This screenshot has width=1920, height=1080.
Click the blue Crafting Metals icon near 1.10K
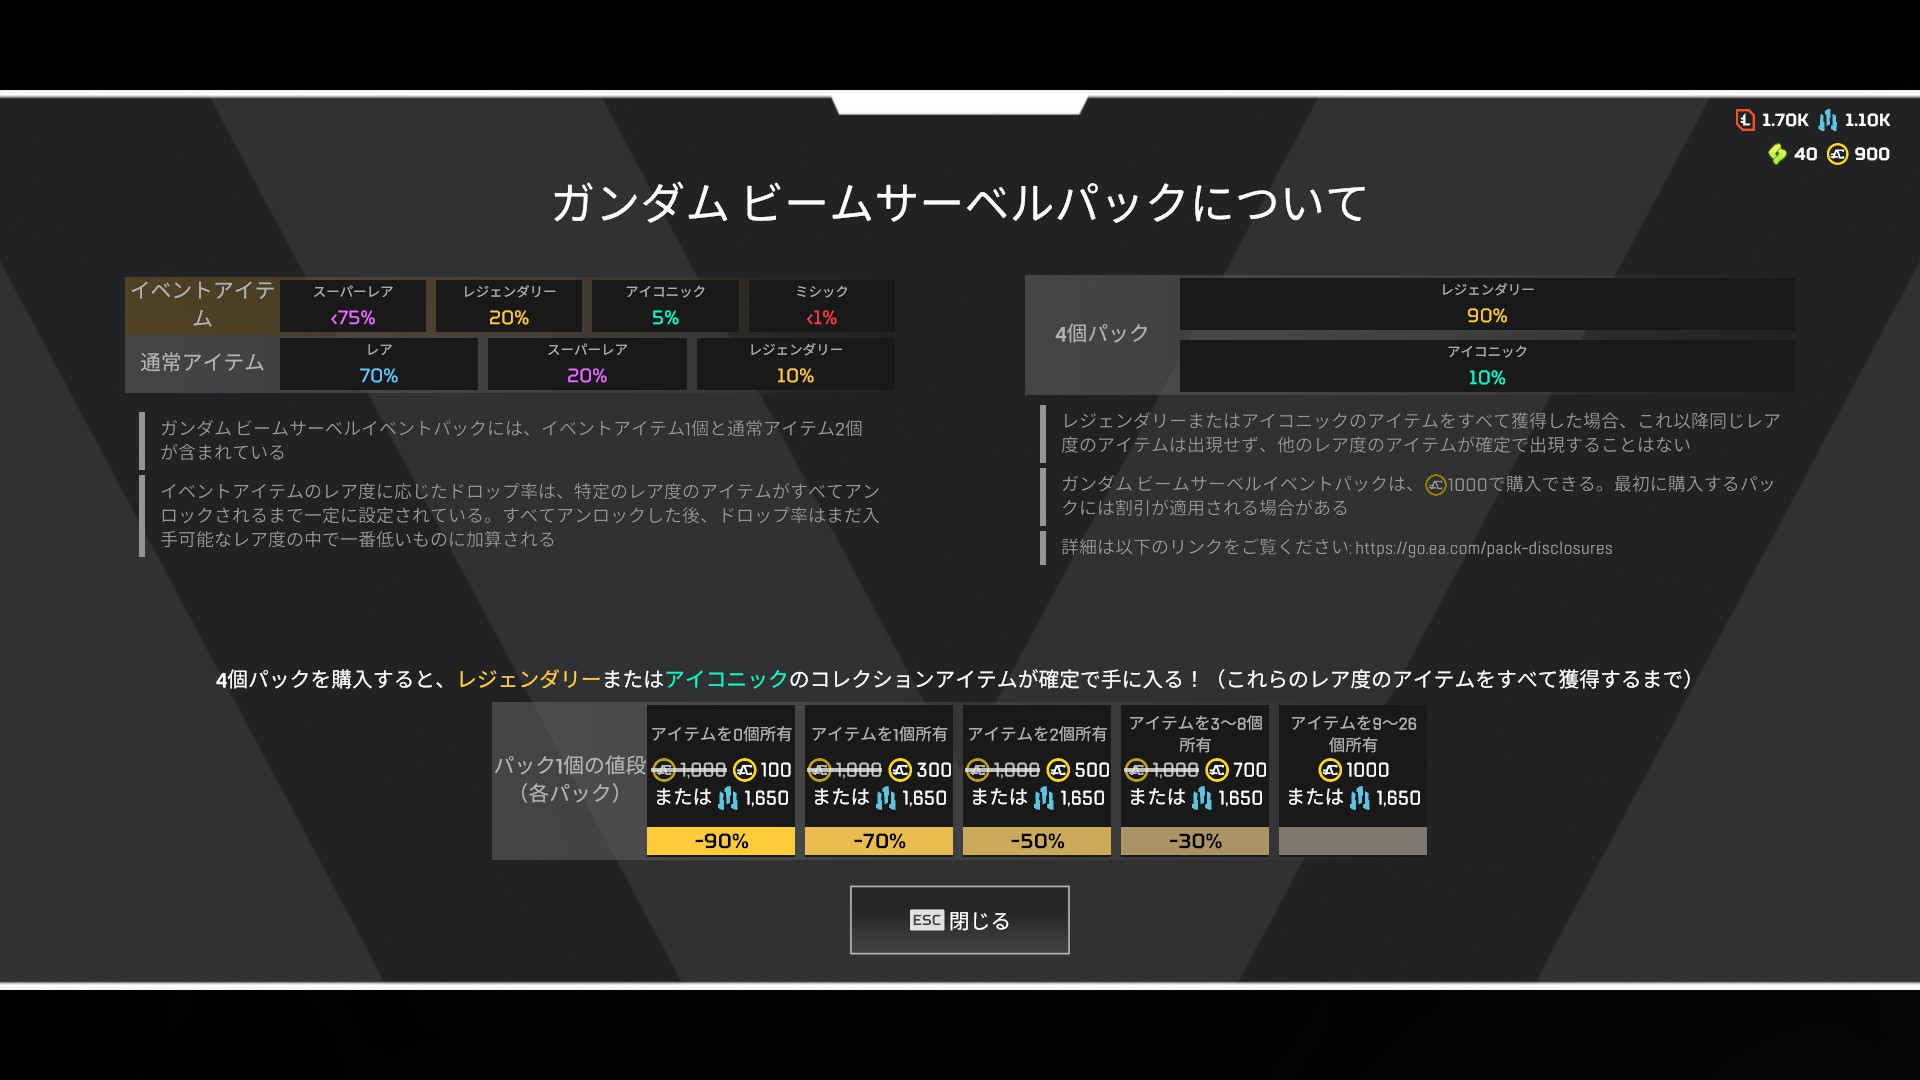tap(1828, 120)
